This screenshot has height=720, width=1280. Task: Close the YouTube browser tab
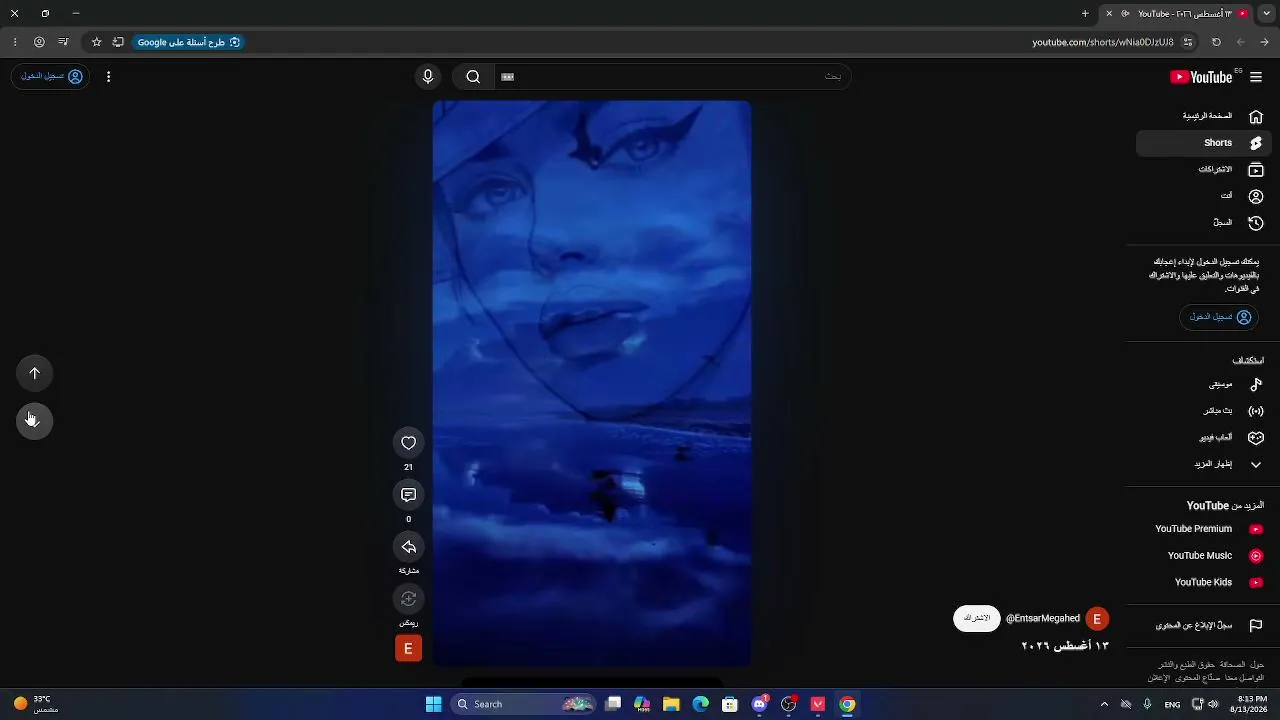click(x=1109, y=14)
